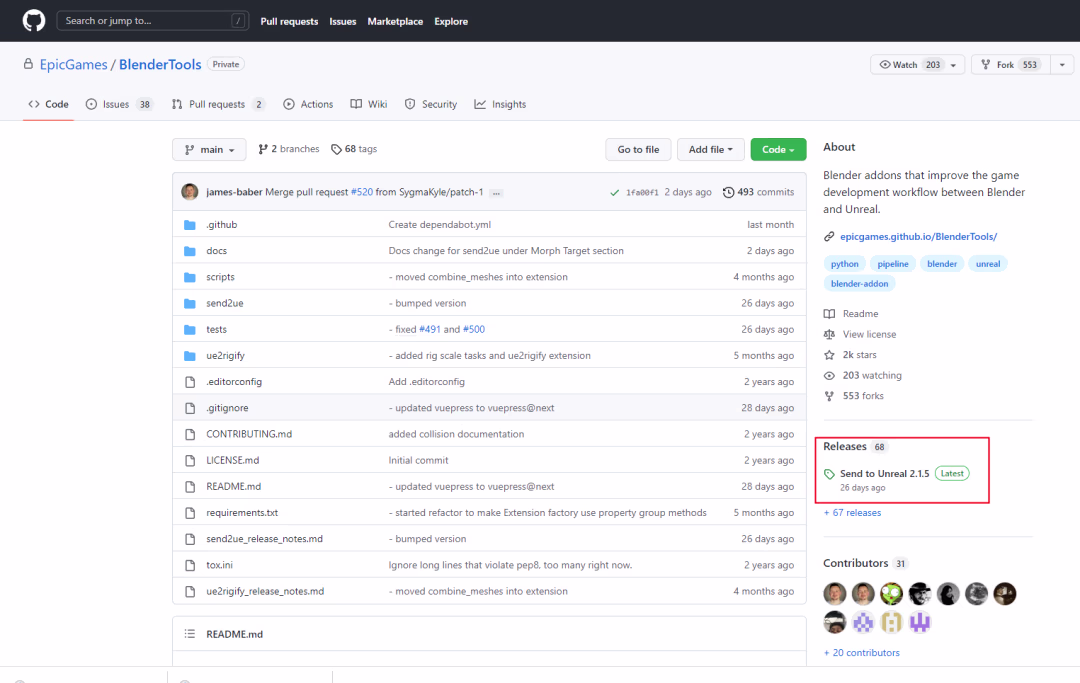
Task: Open the main branch dropdown
Action: [x=209, y=149]
